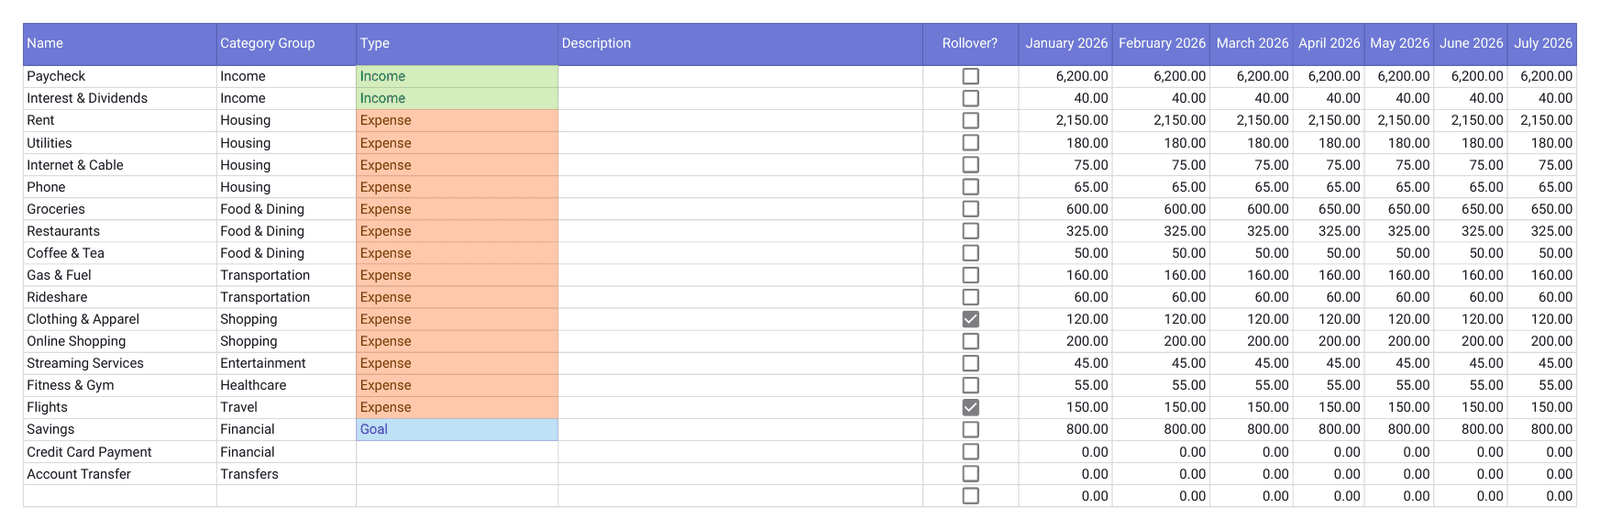
Task: Select the empty Type cell for Account Transfer
Action: coord(457,474)
